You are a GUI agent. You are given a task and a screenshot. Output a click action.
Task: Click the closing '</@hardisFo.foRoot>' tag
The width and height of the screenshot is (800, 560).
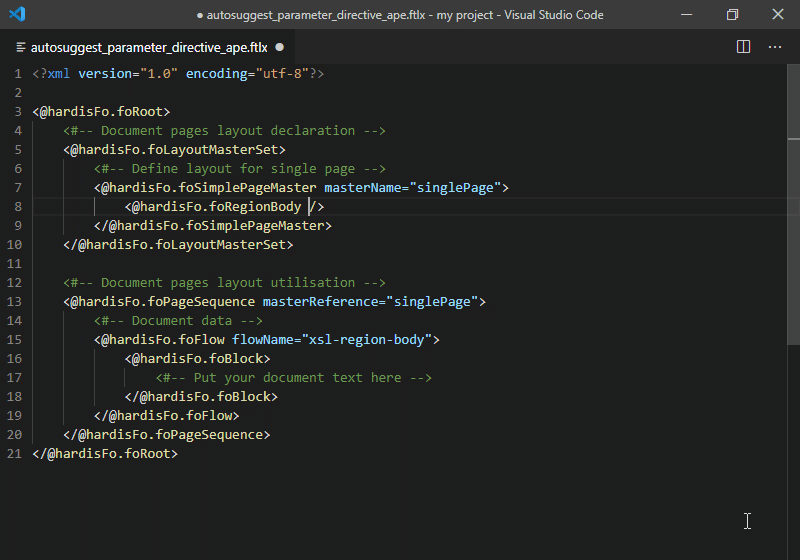[105, 453]
